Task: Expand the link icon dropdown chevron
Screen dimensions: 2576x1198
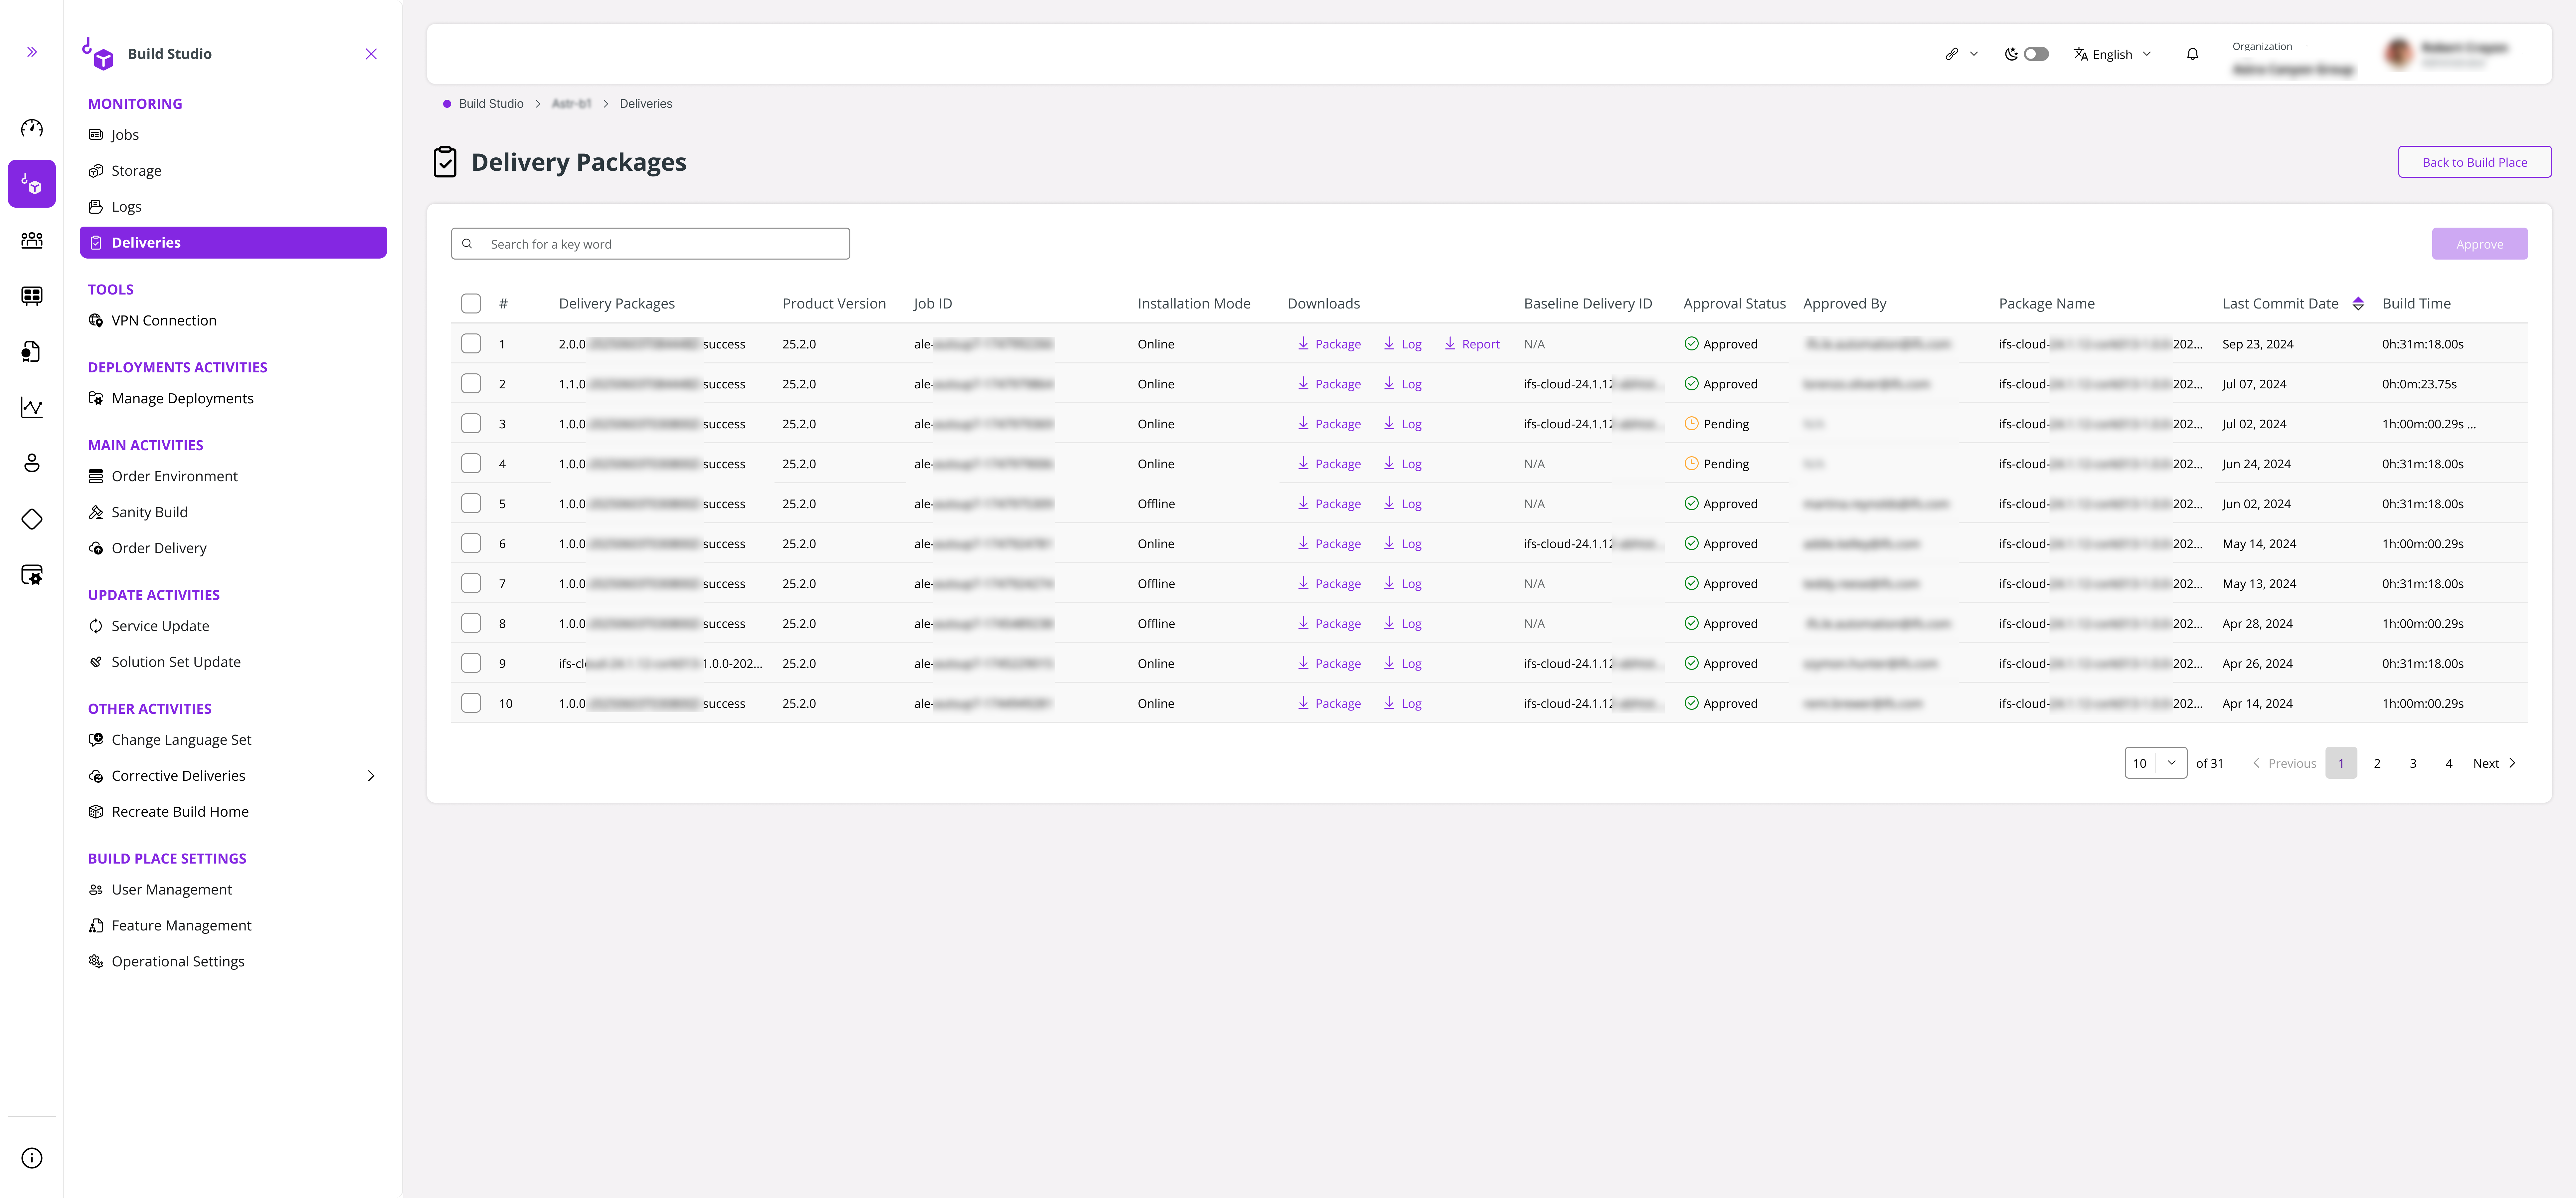Action: (x=1974, y=54)
